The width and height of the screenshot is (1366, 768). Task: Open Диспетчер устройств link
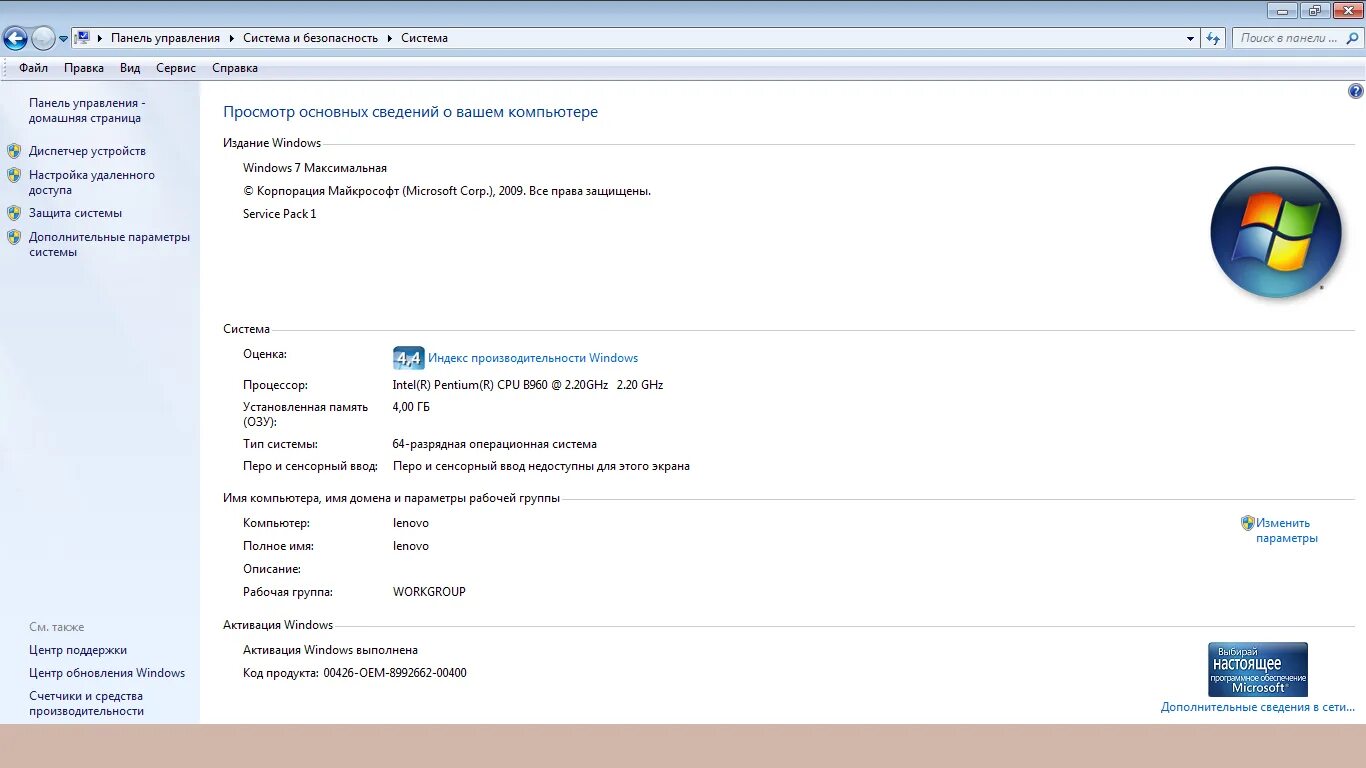coord(87,151)
